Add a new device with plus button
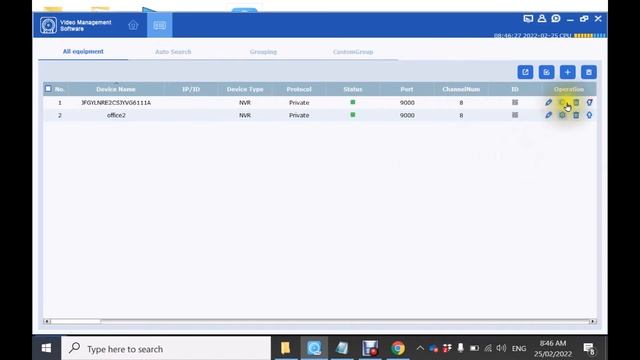This screenshot has width=640, height=360. [568, 72]
